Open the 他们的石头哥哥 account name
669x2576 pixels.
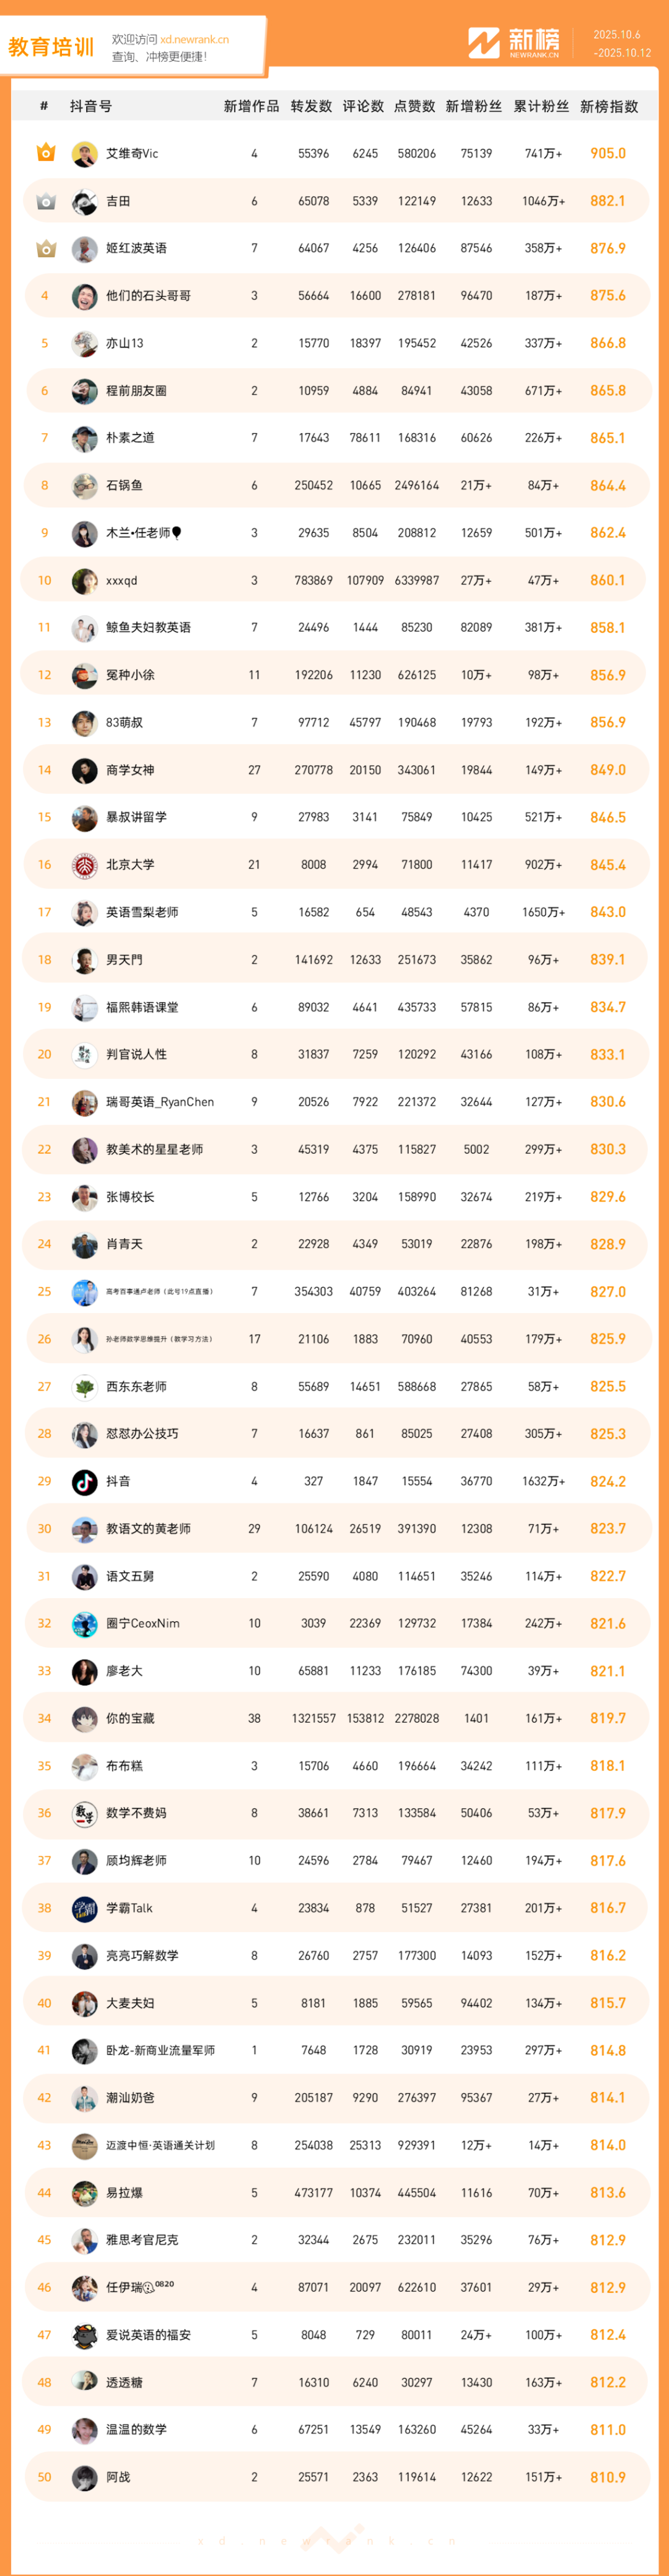click(148, 296)
